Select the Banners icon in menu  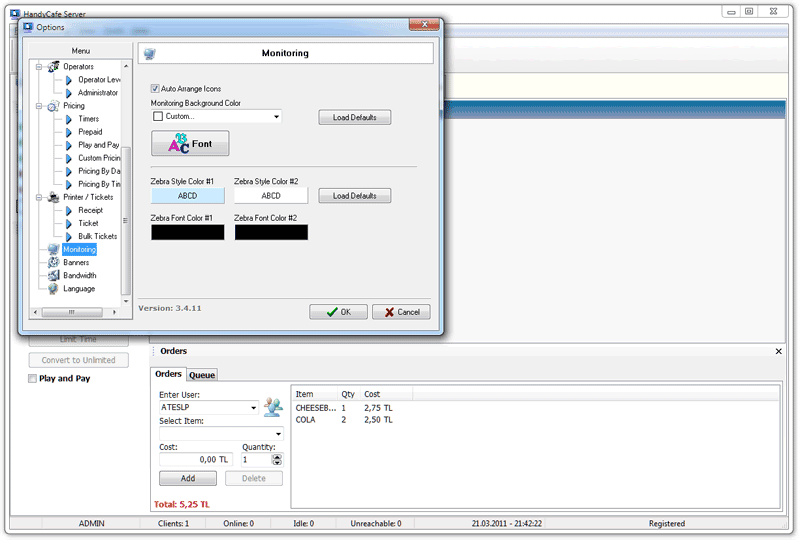tap(53, 263)
